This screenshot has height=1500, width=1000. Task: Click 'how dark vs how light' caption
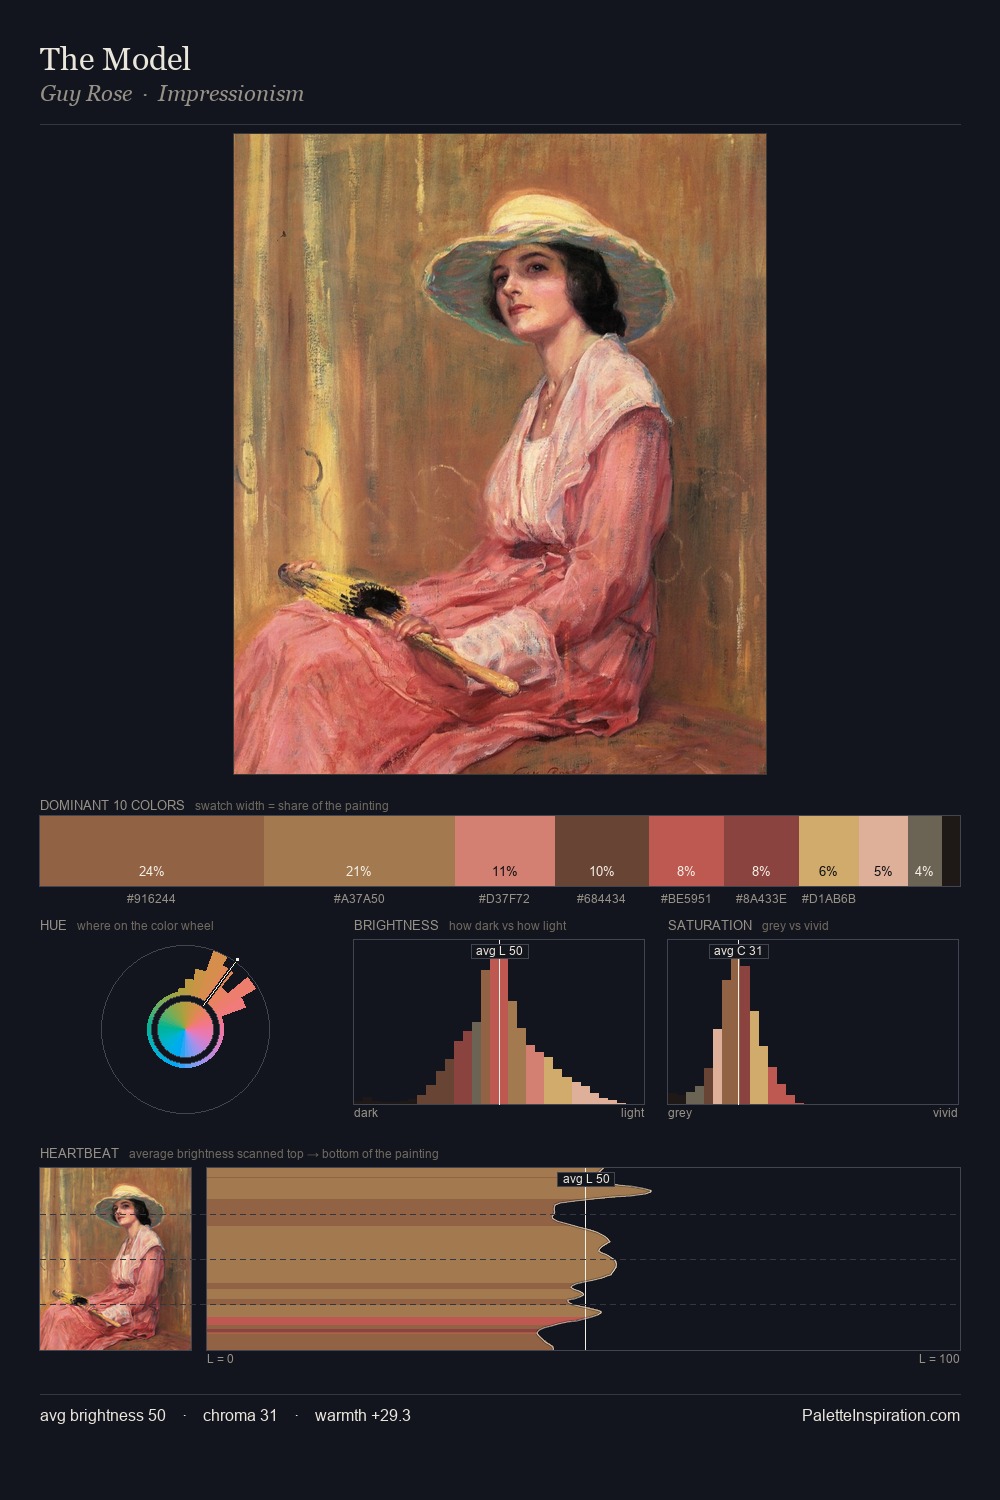coord(508,926)
